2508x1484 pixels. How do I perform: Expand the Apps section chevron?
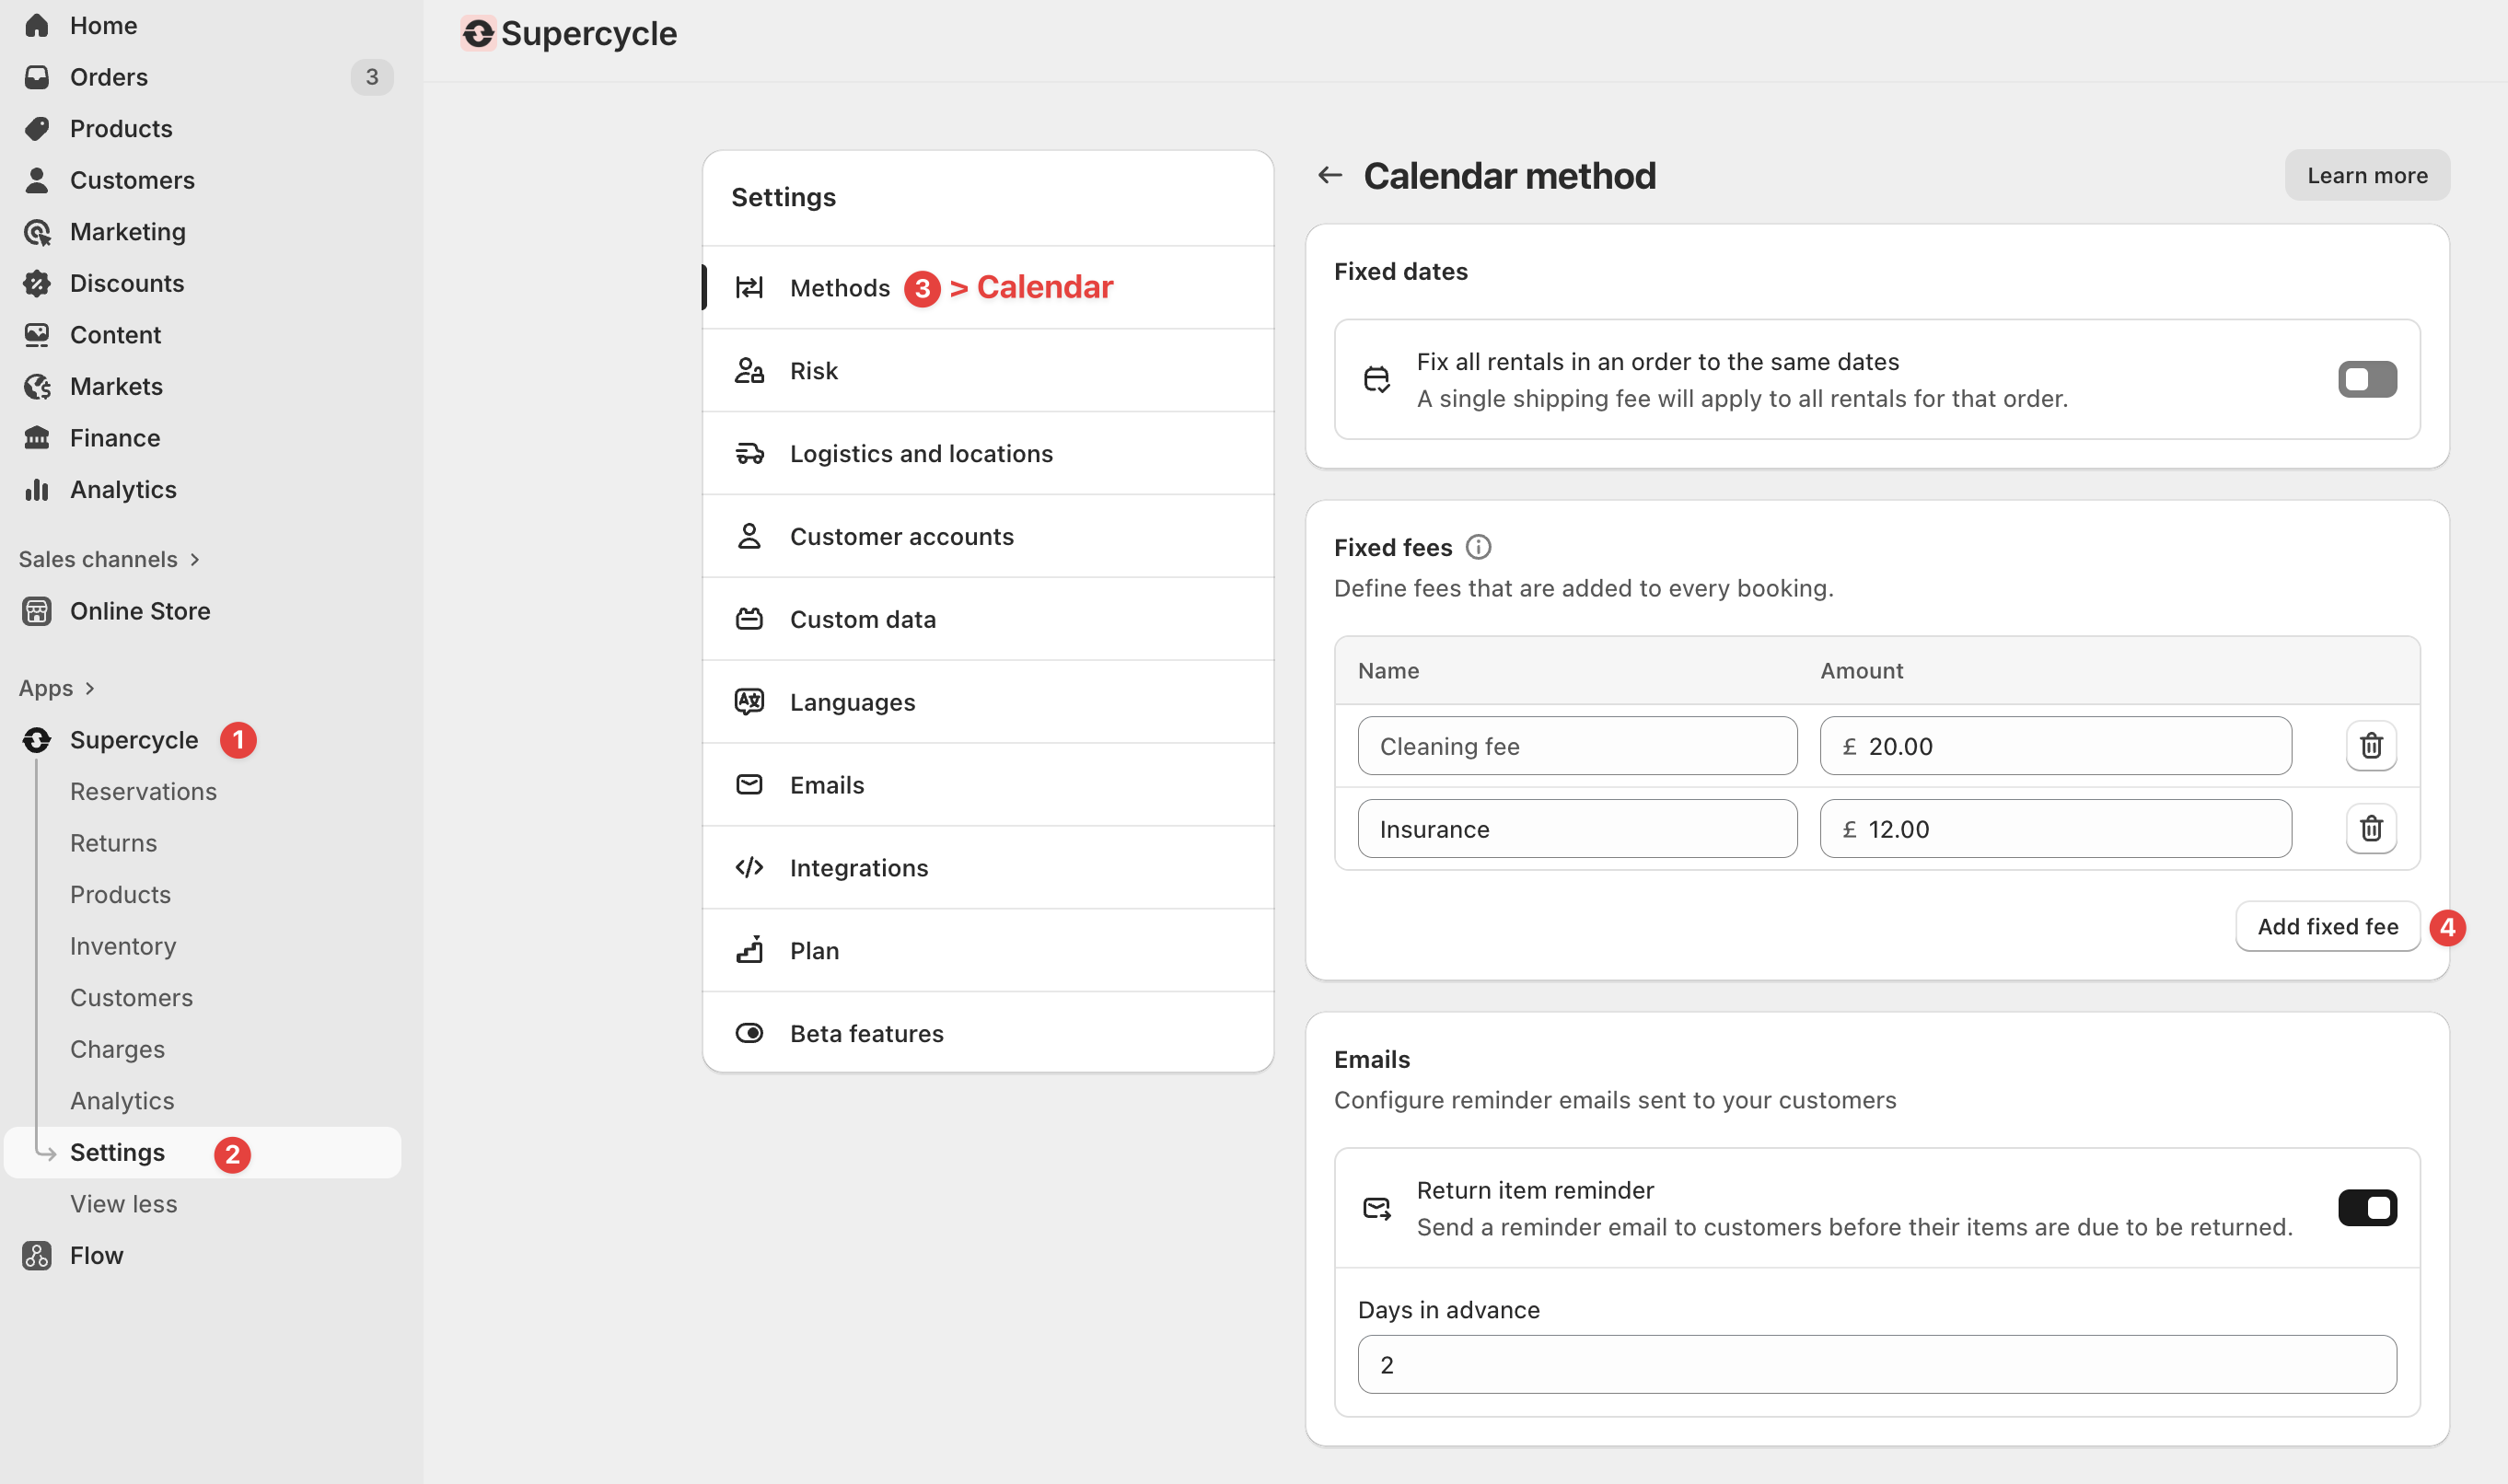click(90, 688)
